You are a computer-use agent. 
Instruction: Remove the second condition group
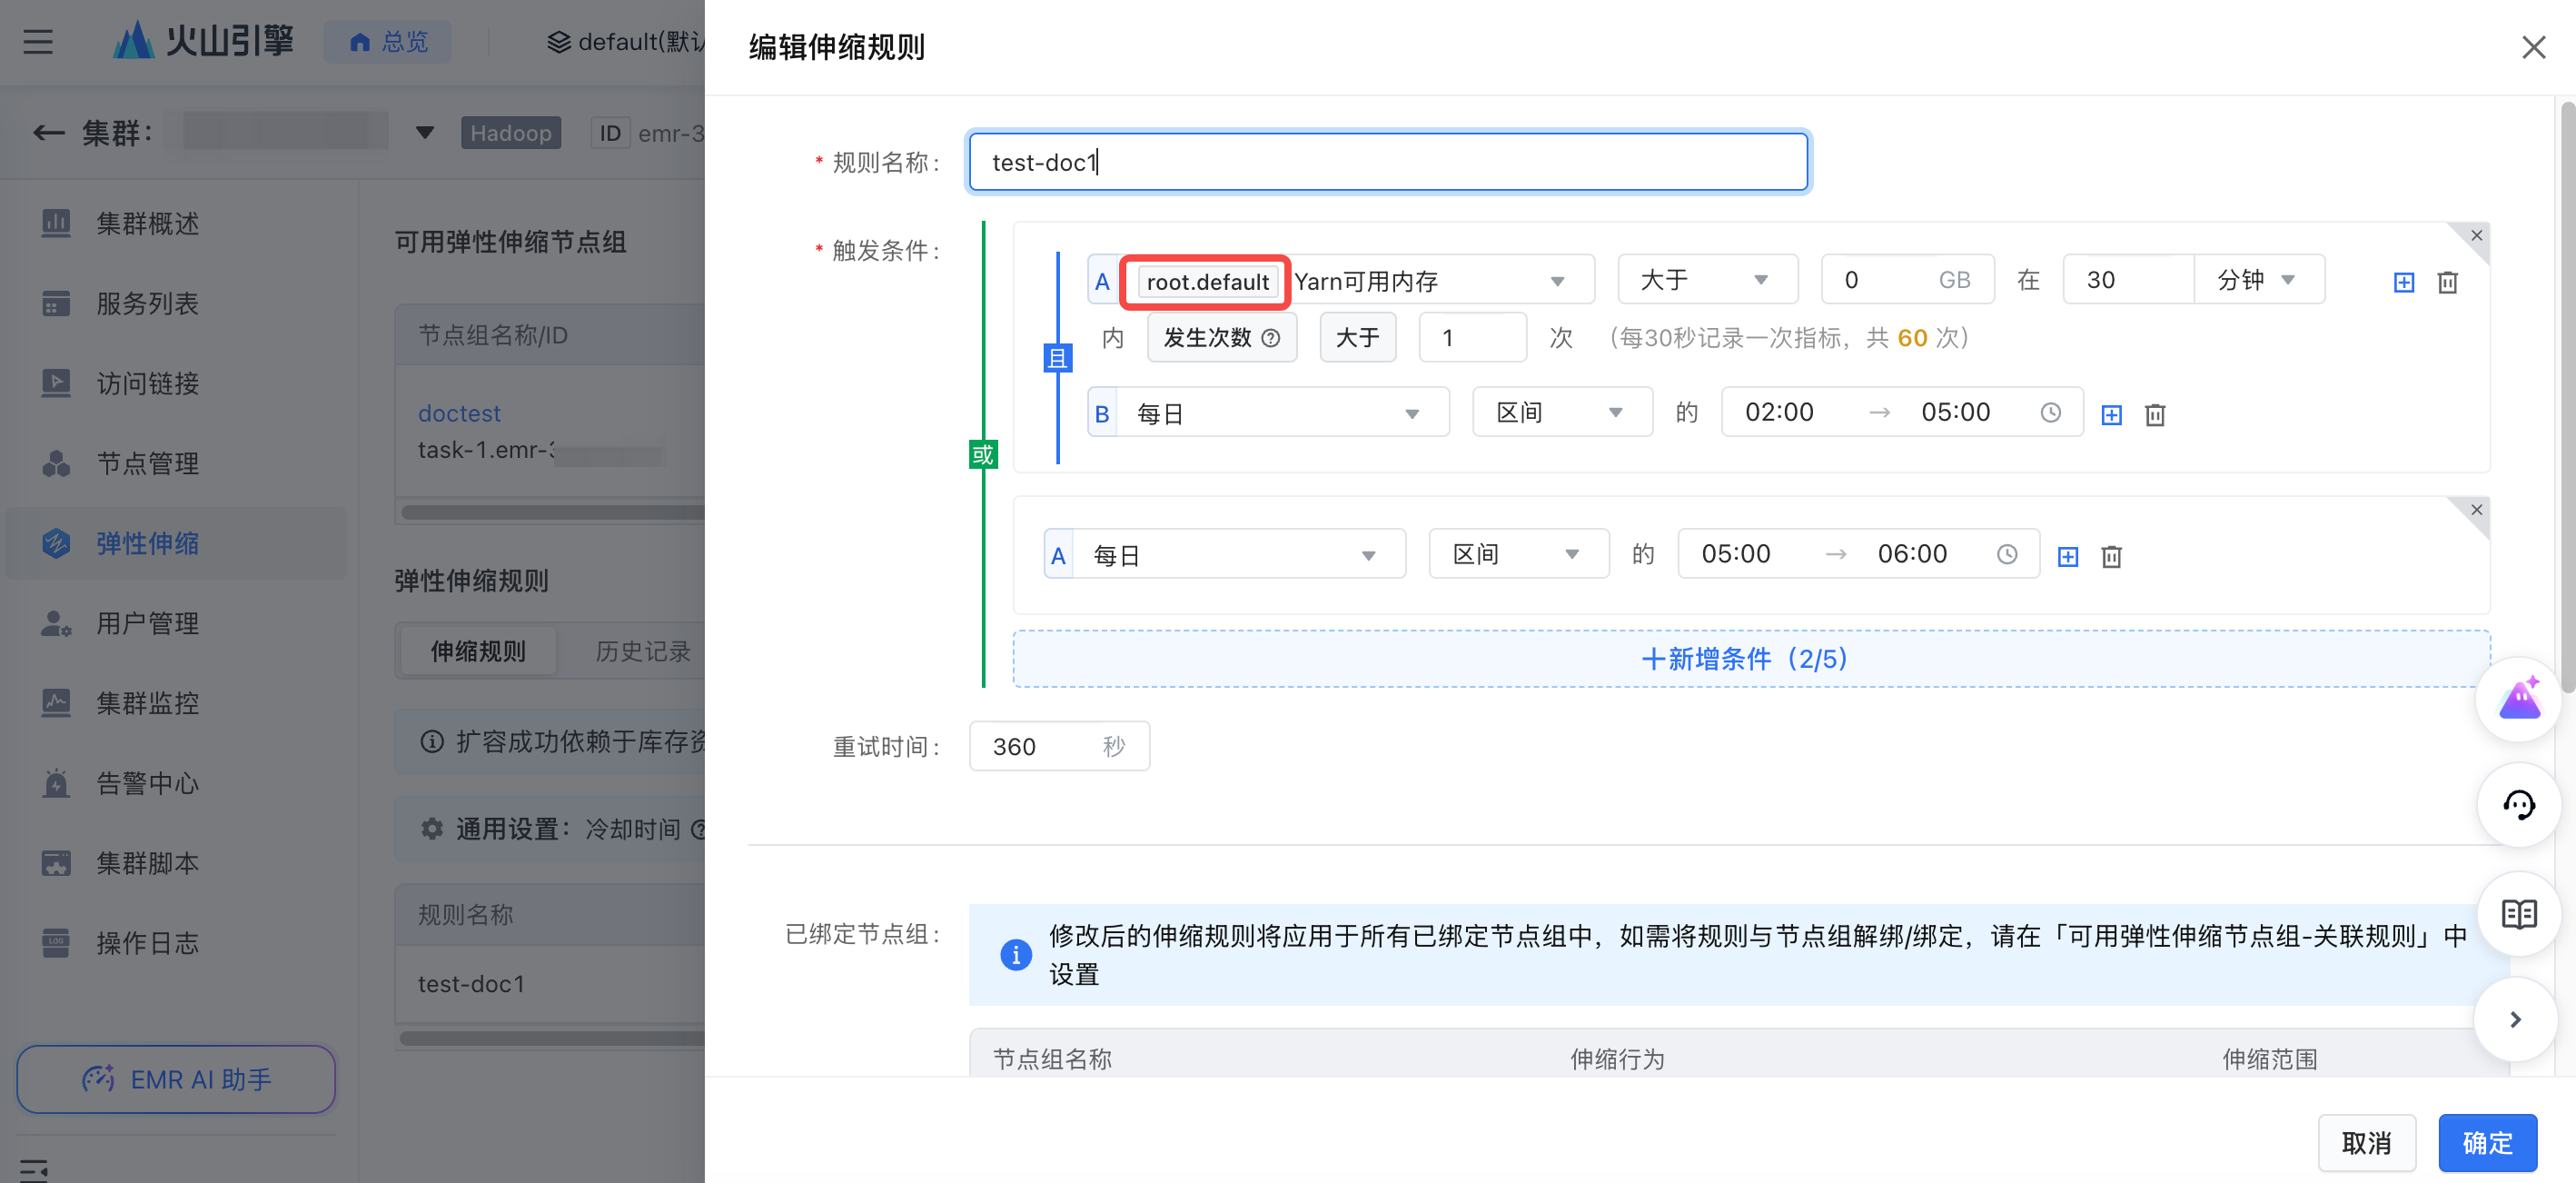point(2476,510)
